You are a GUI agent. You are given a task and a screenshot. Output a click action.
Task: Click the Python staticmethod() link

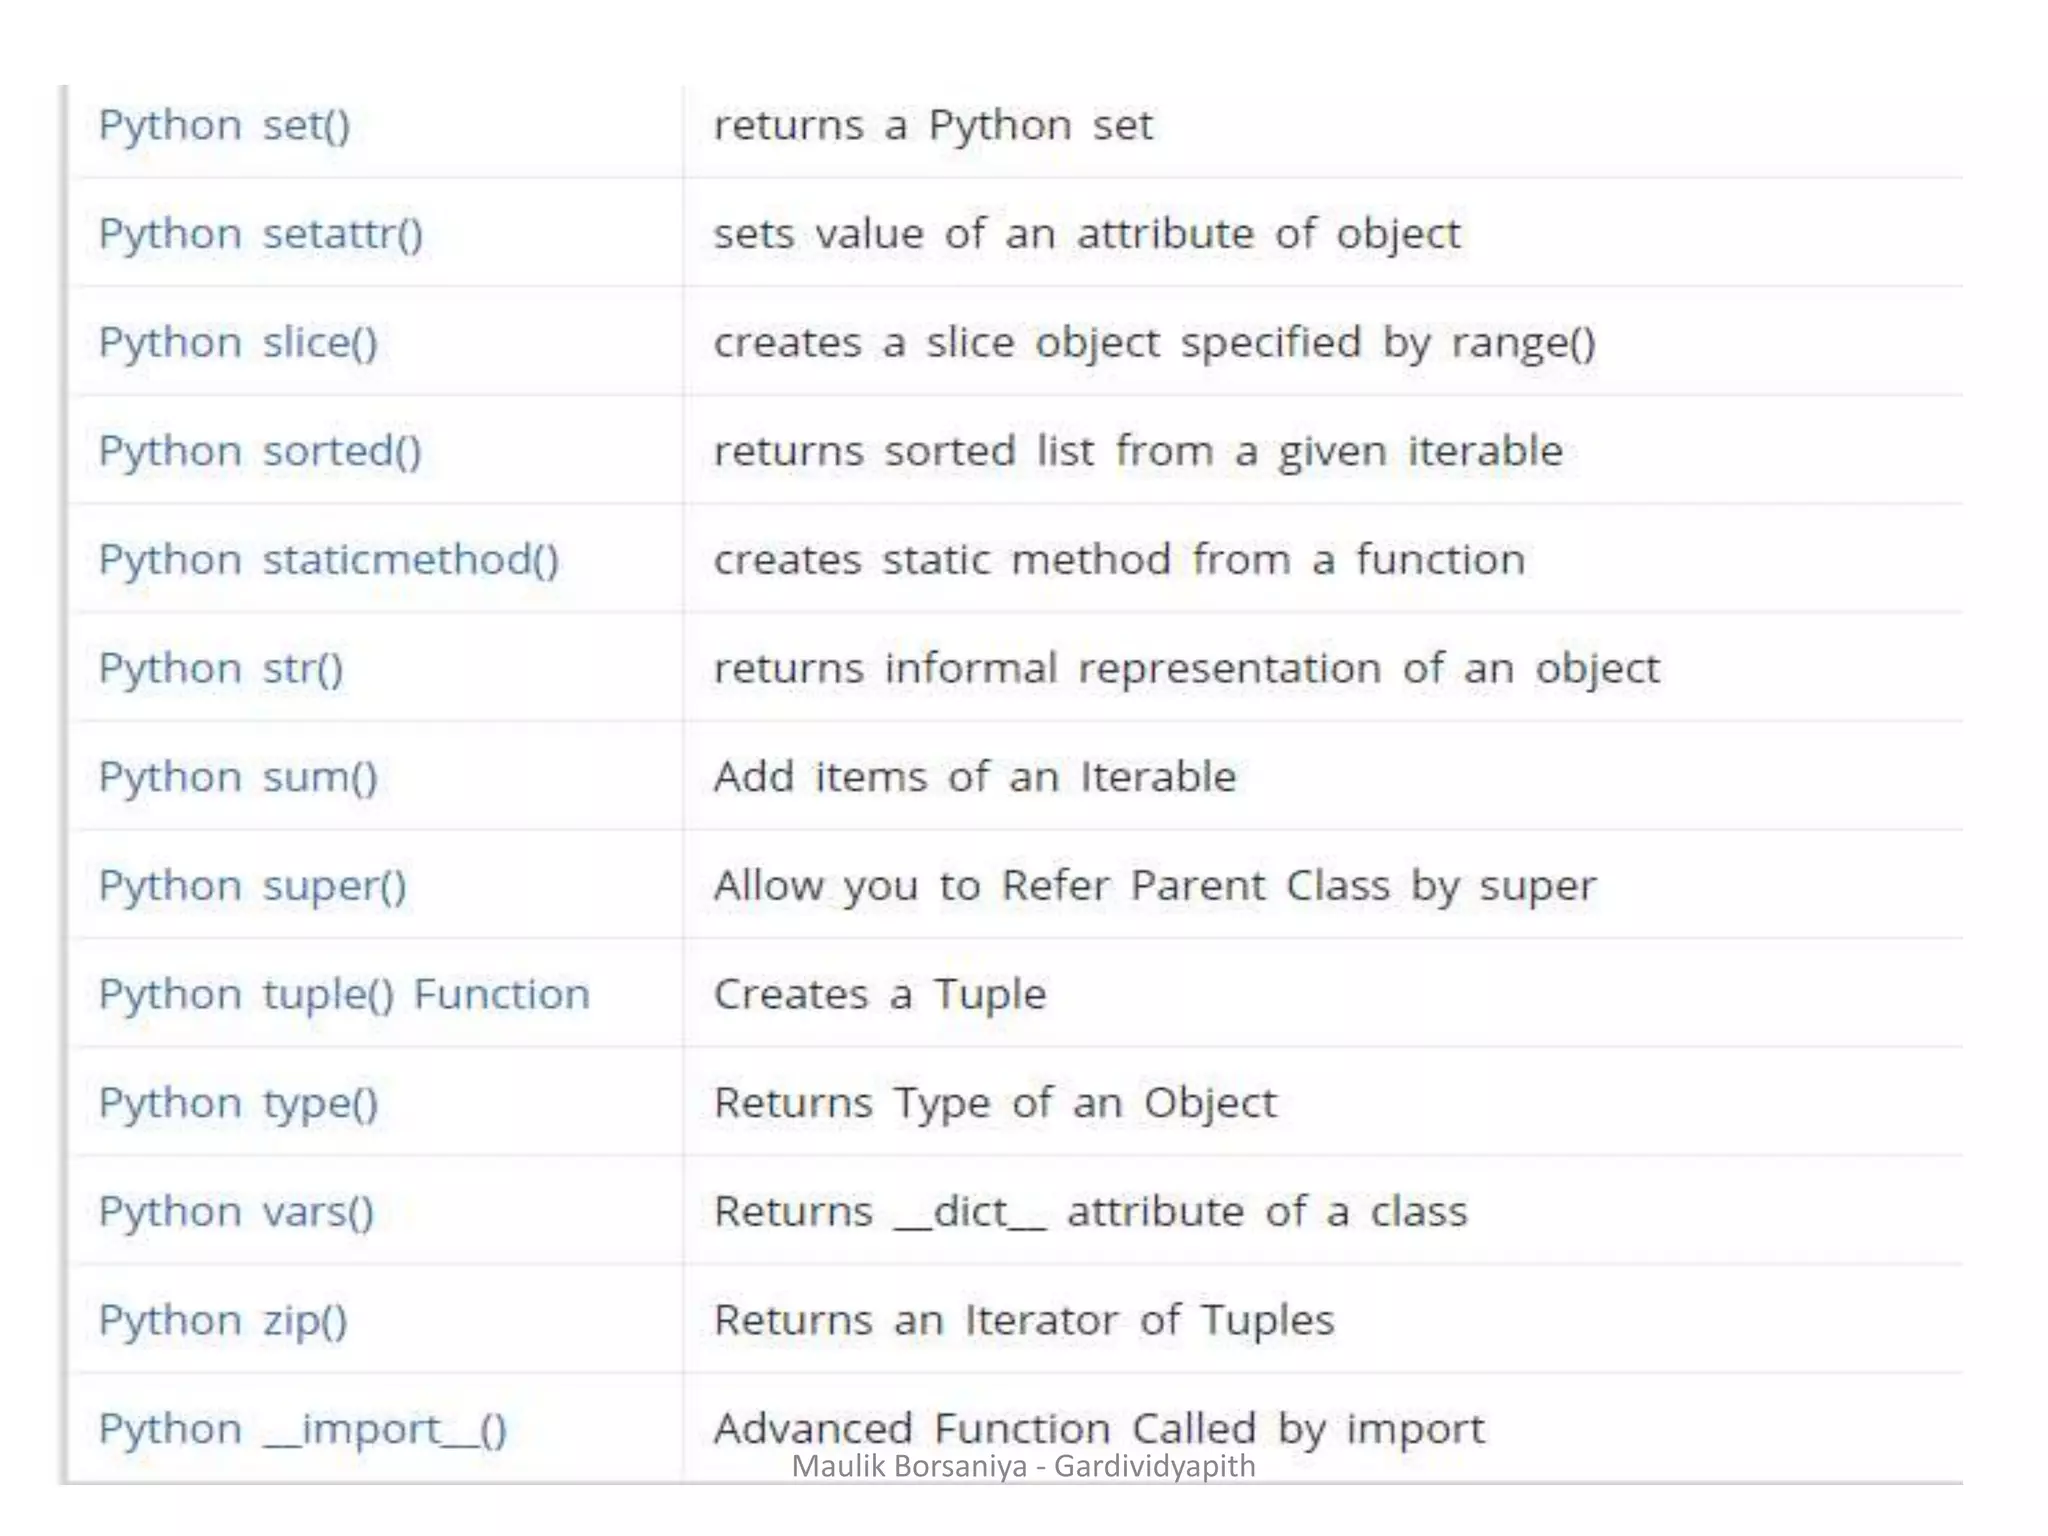[328, 560]
